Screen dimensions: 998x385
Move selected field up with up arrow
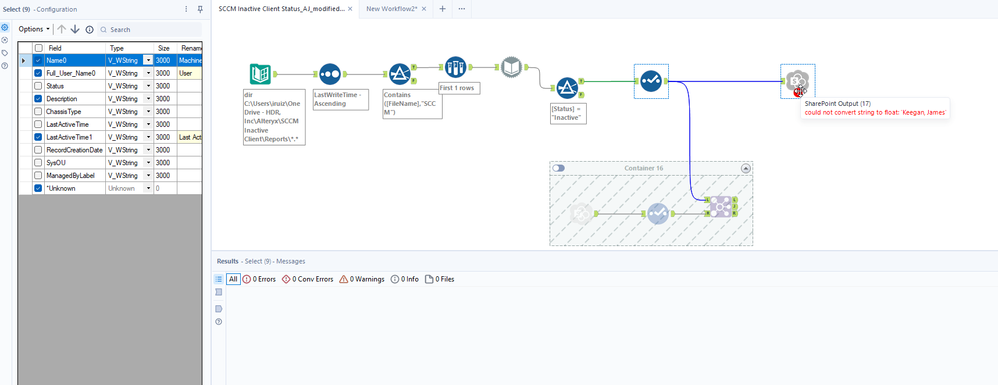pos(62,29)
